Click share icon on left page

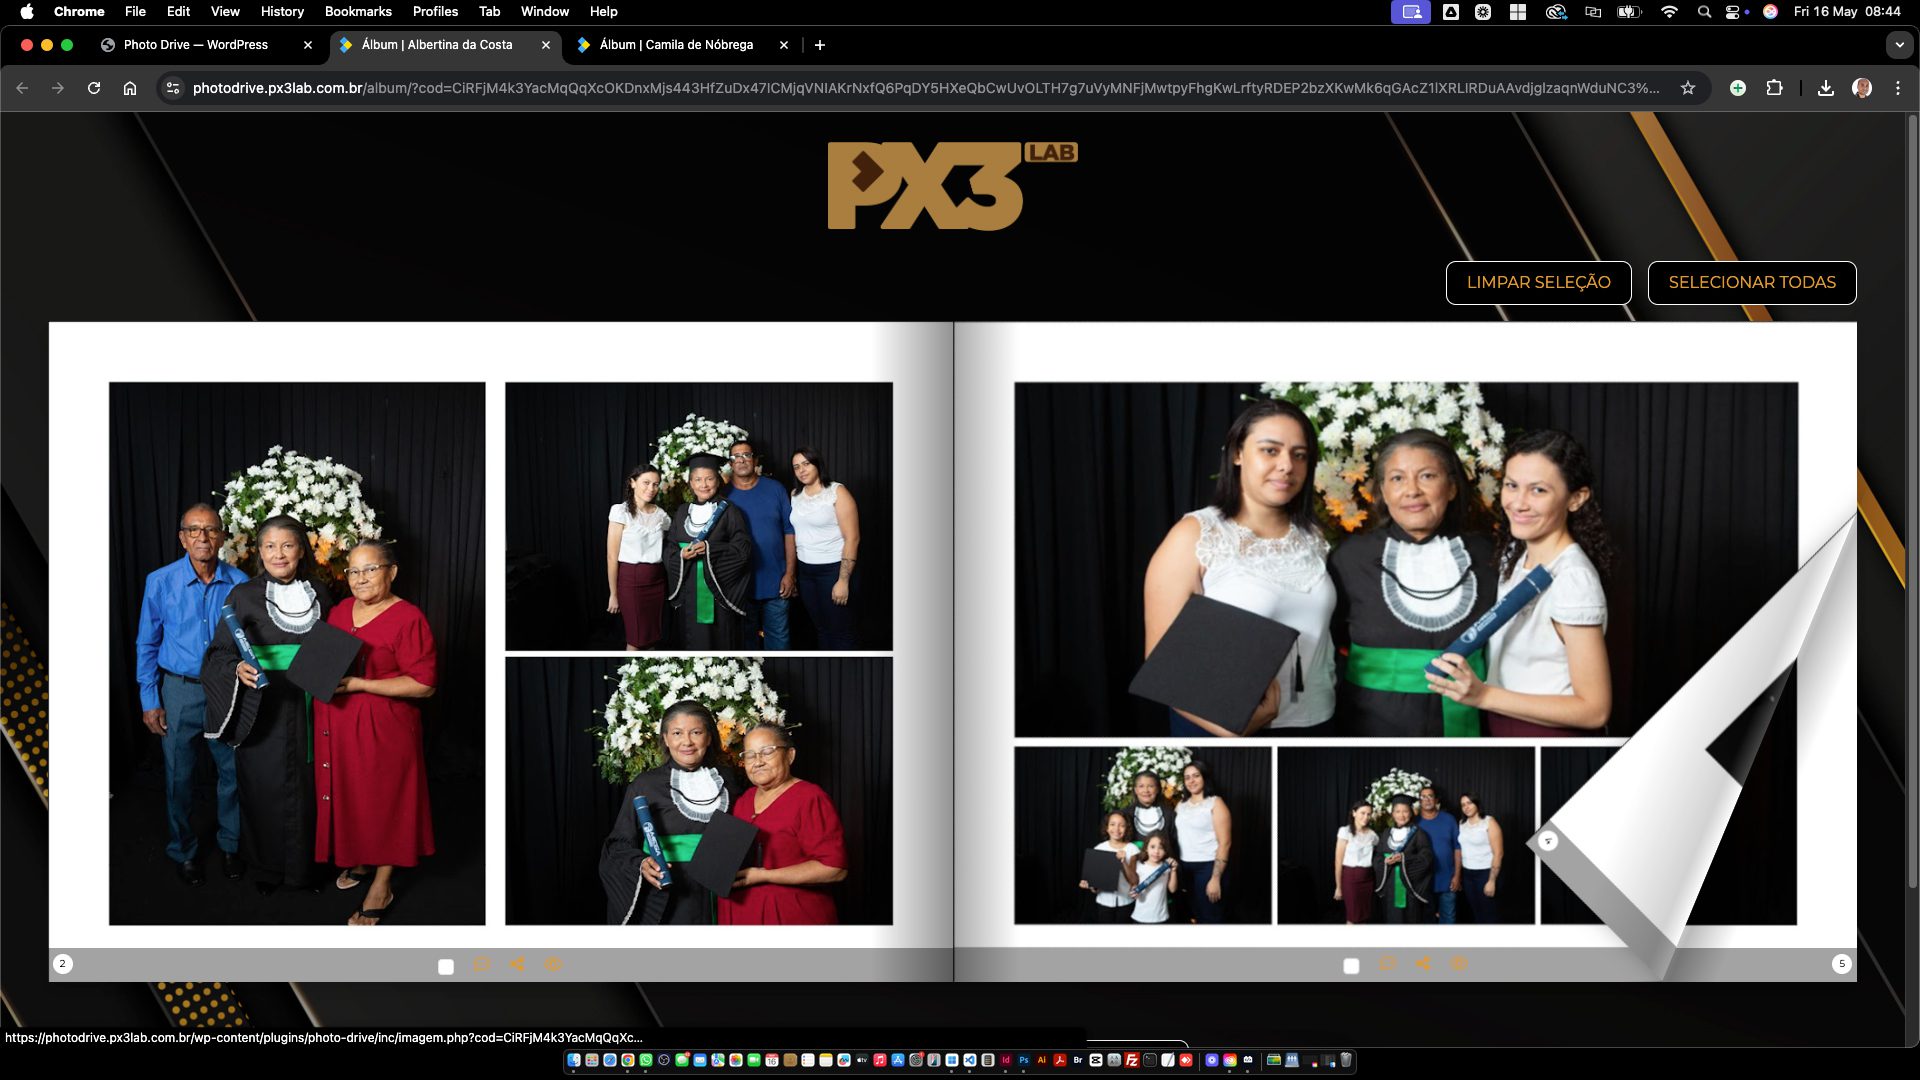[x=517, y=964]
